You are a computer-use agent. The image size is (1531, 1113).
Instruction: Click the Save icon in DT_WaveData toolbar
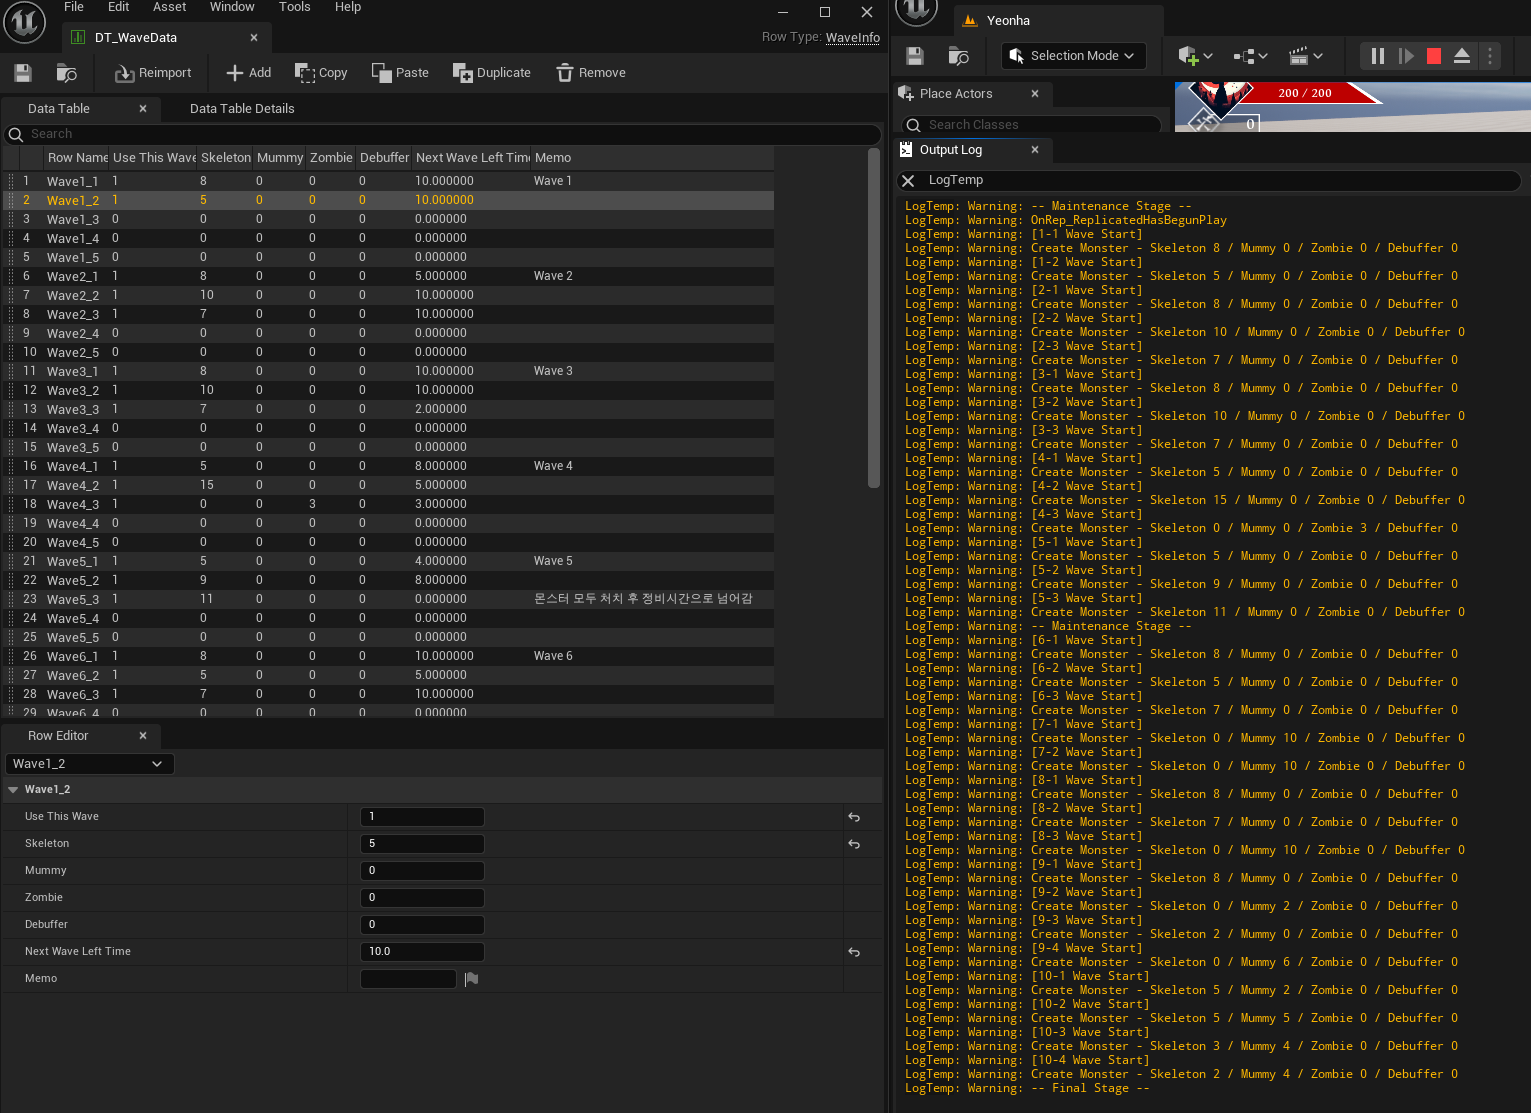point(23,73)
